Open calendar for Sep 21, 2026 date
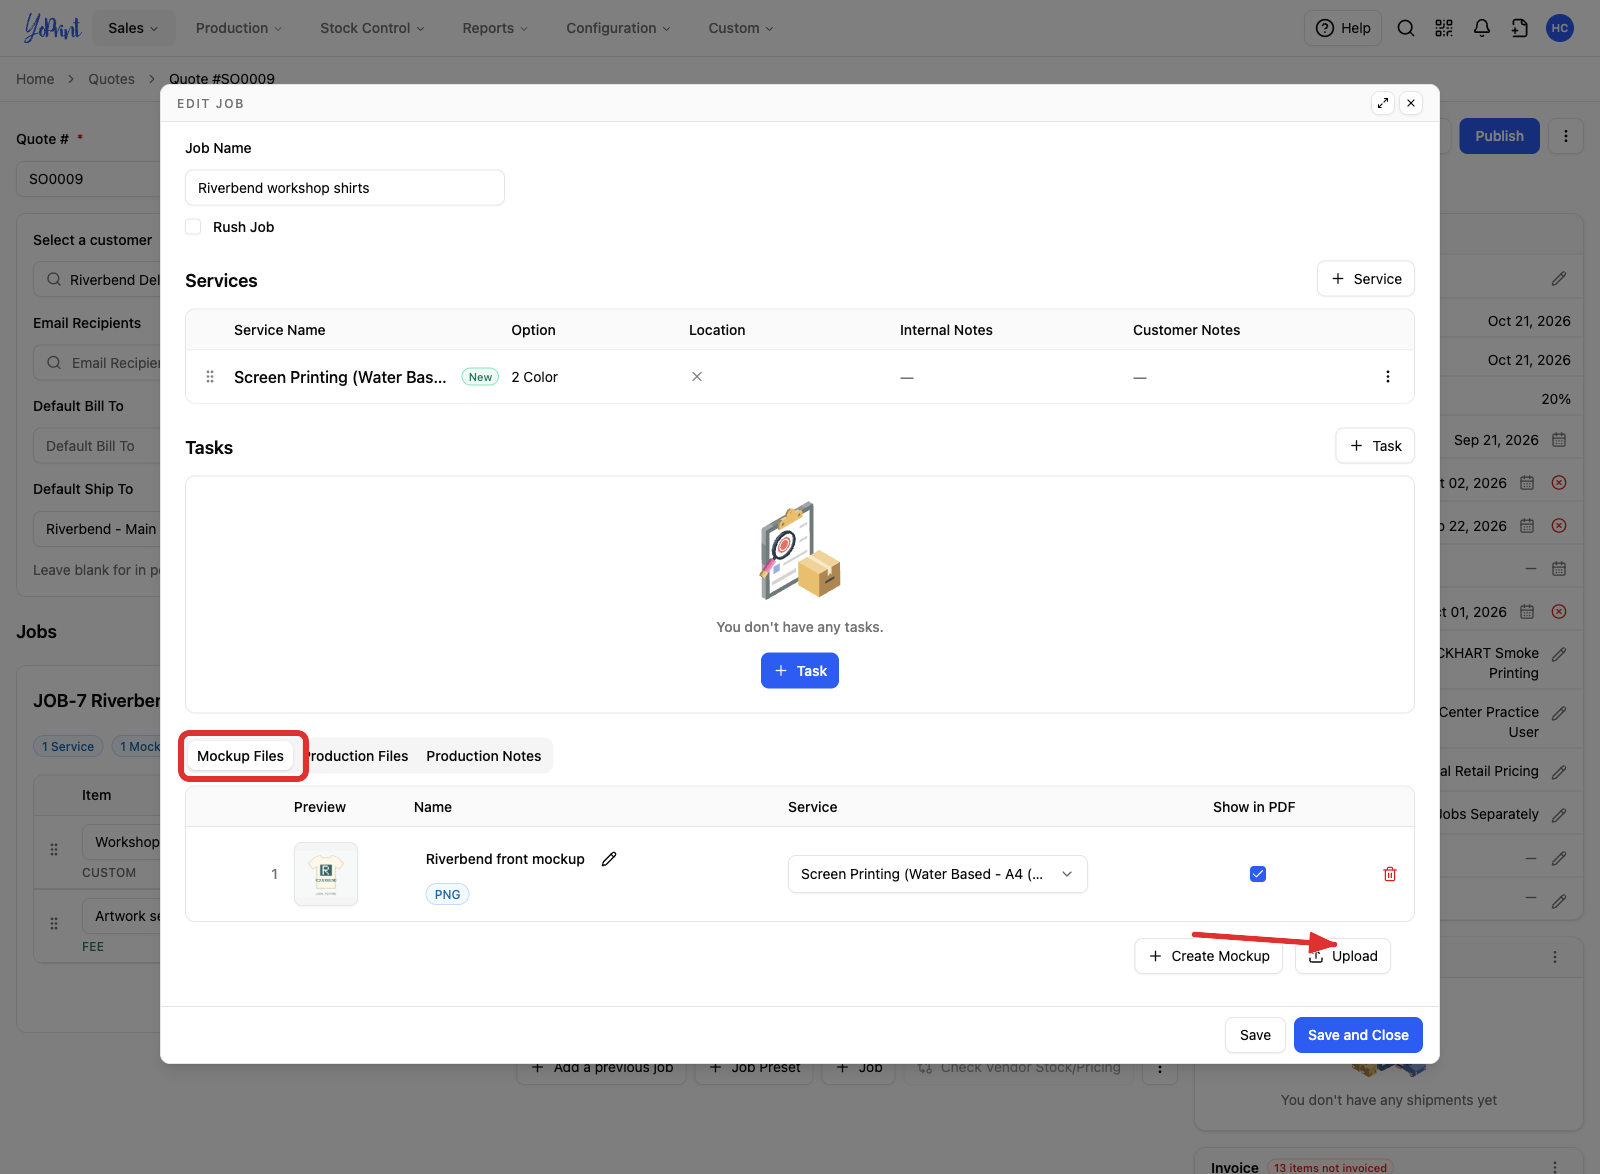Viewport: 1600px width, 1174px height. [1559, 440]
